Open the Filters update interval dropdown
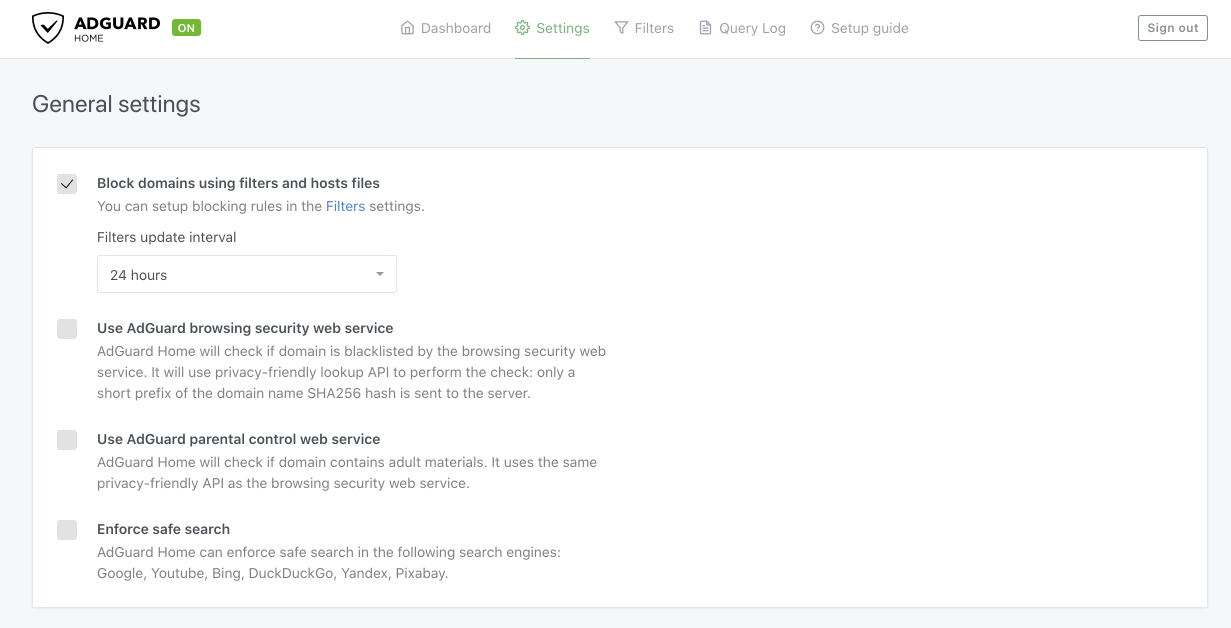 246,275
